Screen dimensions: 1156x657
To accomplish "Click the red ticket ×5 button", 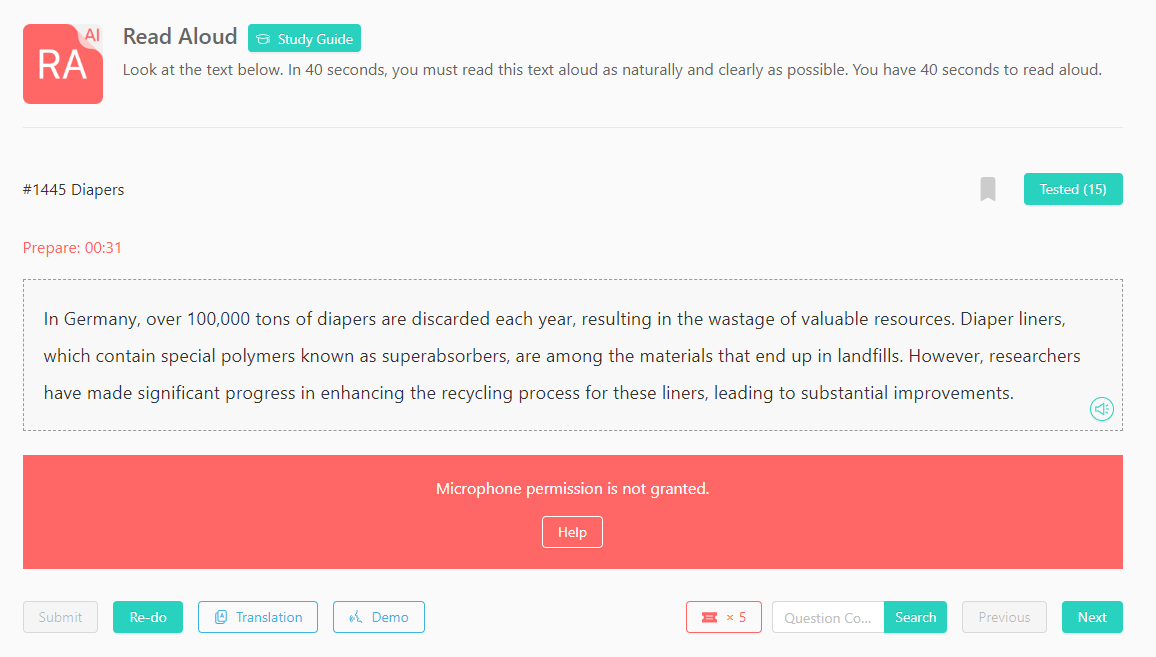I will coord(724,617).
